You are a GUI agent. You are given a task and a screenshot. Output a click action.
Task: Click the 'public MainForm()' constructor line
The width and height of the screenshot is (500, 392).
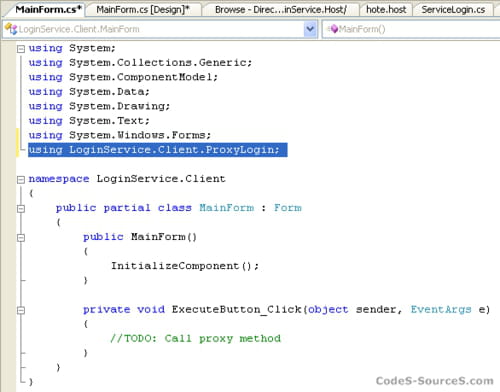[x=140, y=237]
